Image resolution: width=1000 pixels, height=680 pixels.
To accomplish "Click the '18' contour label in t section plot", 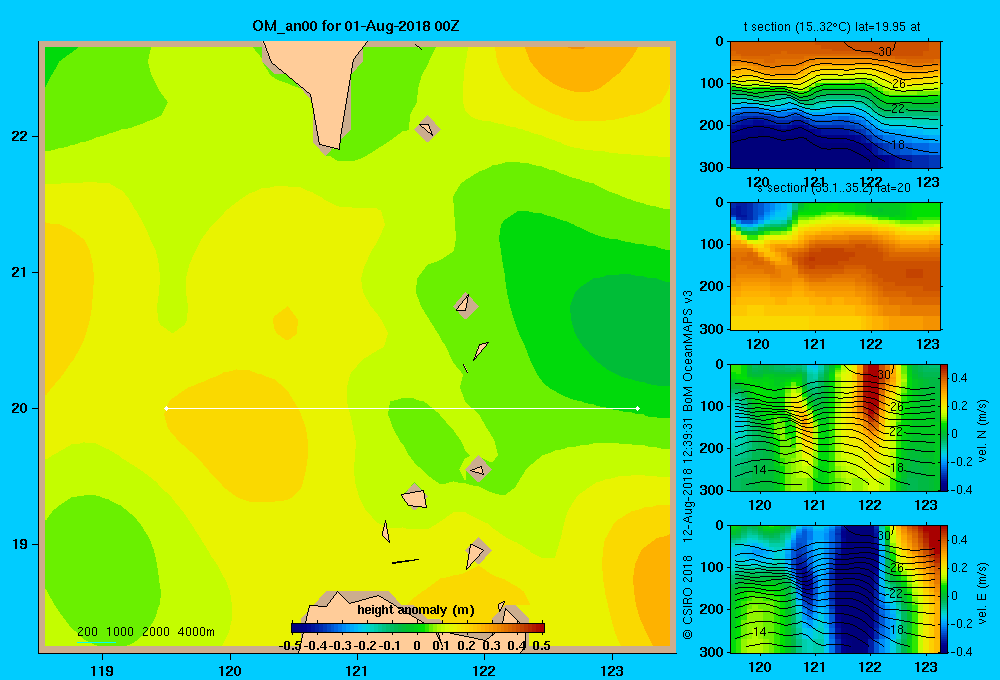I will (x=897, y=145).
